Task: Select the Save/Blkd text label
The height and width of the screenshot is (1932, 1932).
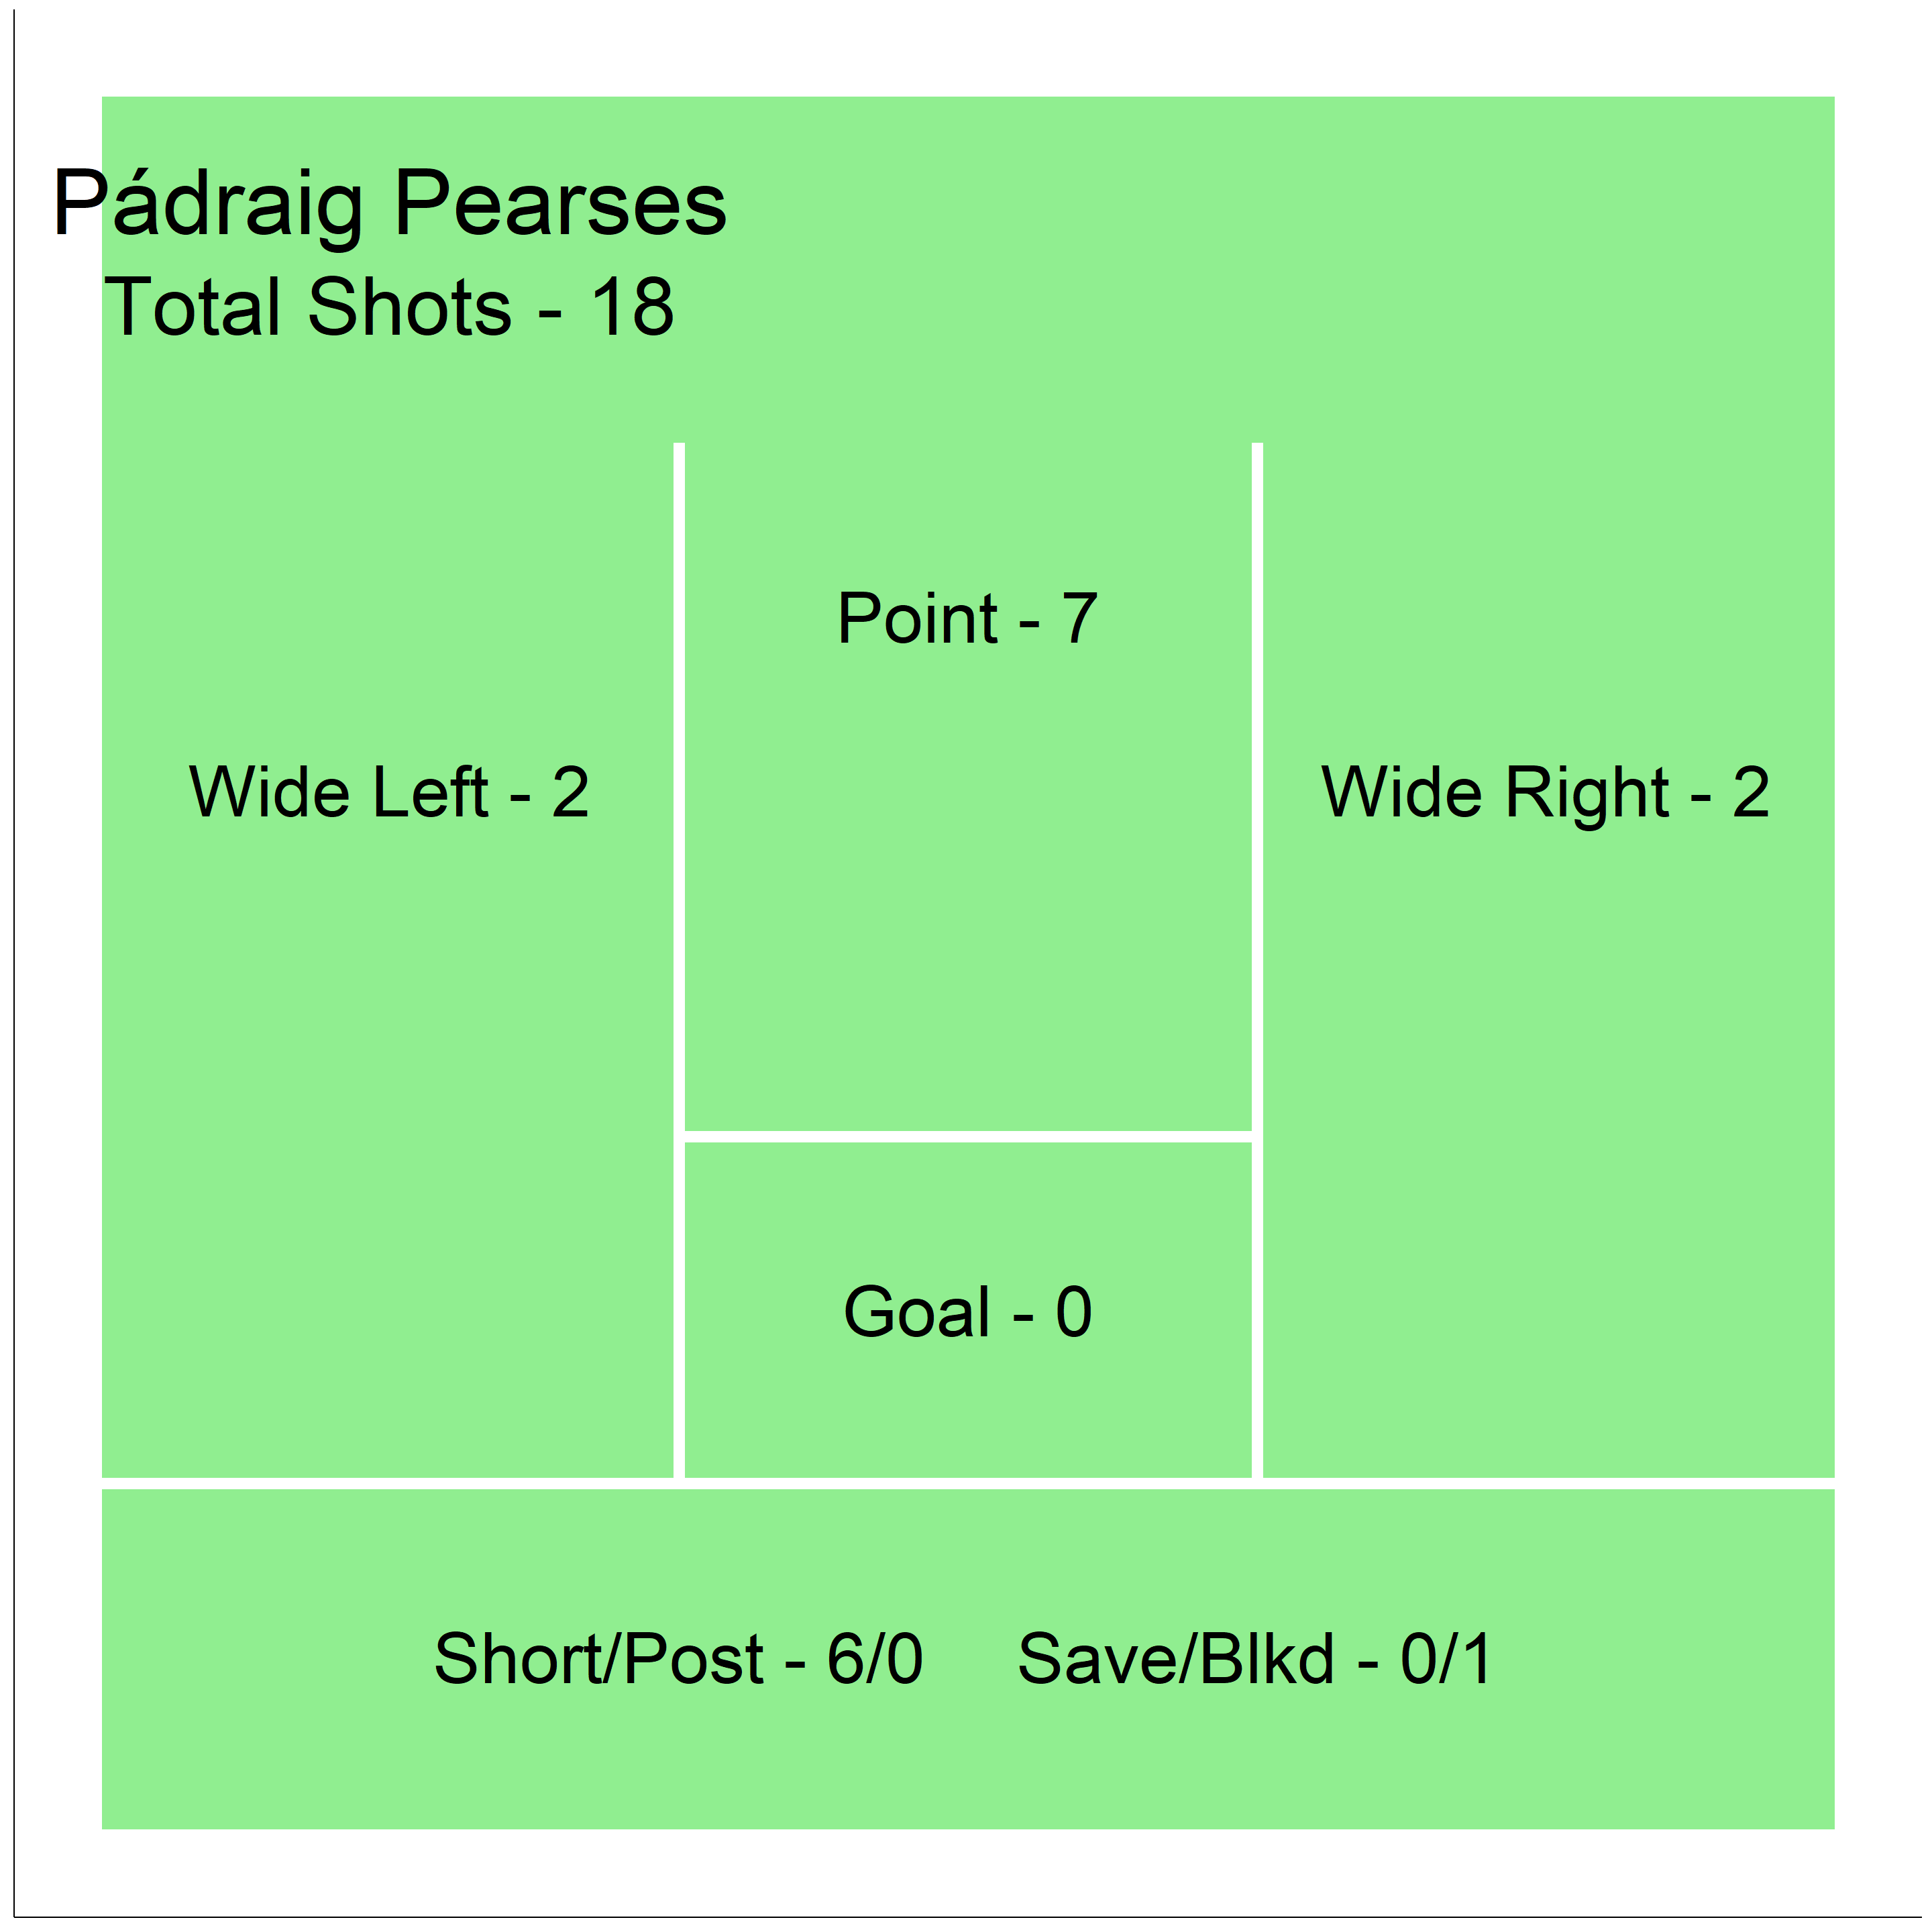Action: 1176,1658
